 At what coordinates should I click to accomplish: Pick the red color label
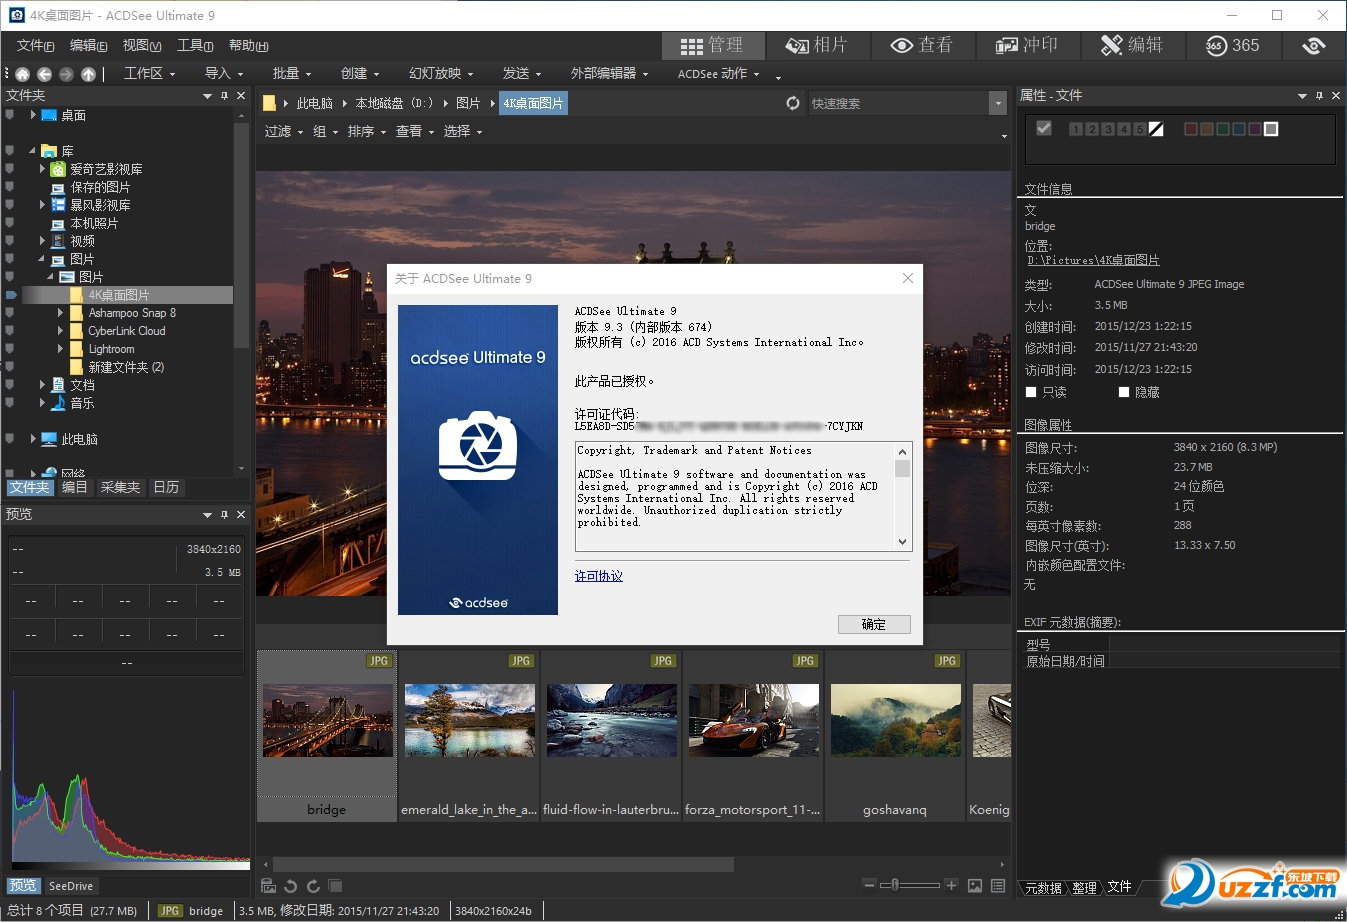(1191, 129)
